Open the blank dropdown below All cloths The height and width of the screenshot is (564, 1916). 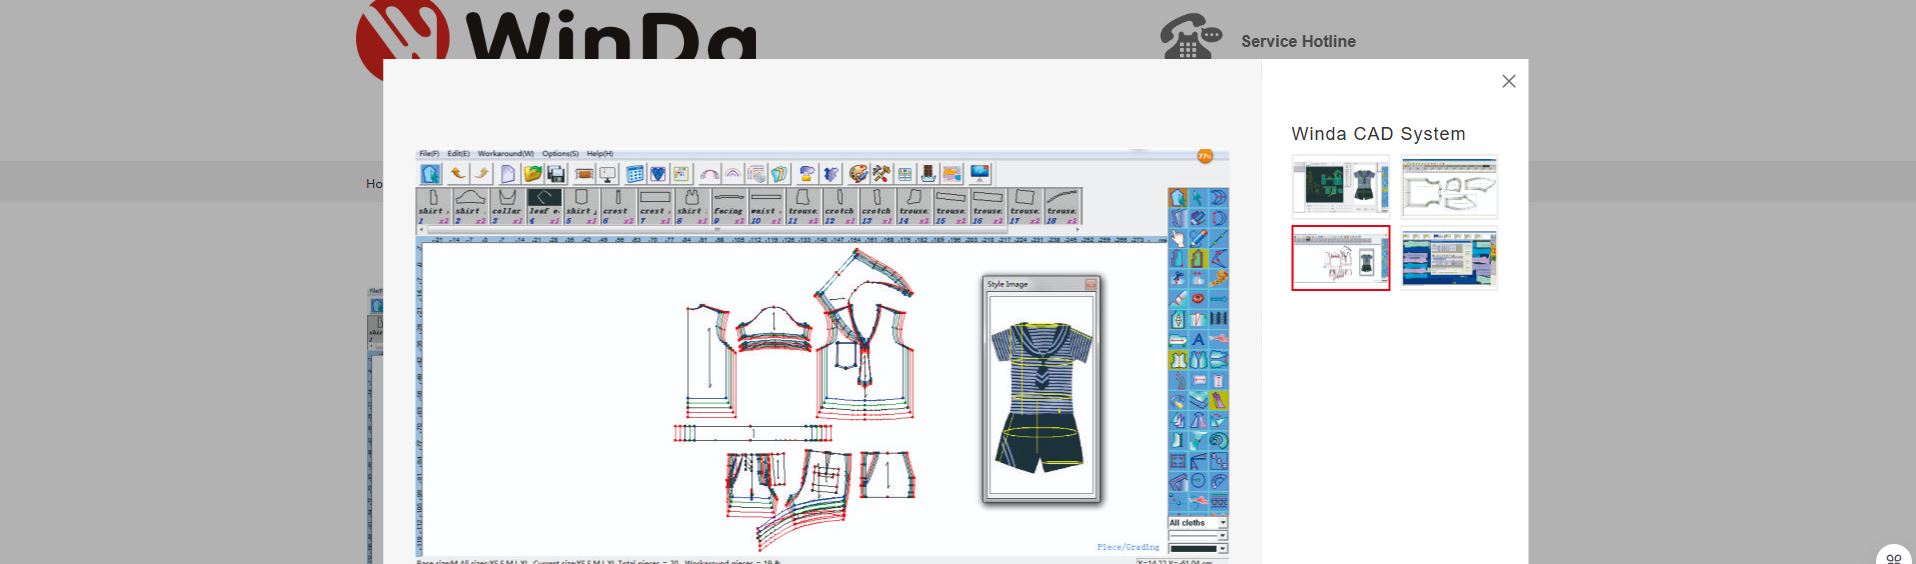(1198, 536)
